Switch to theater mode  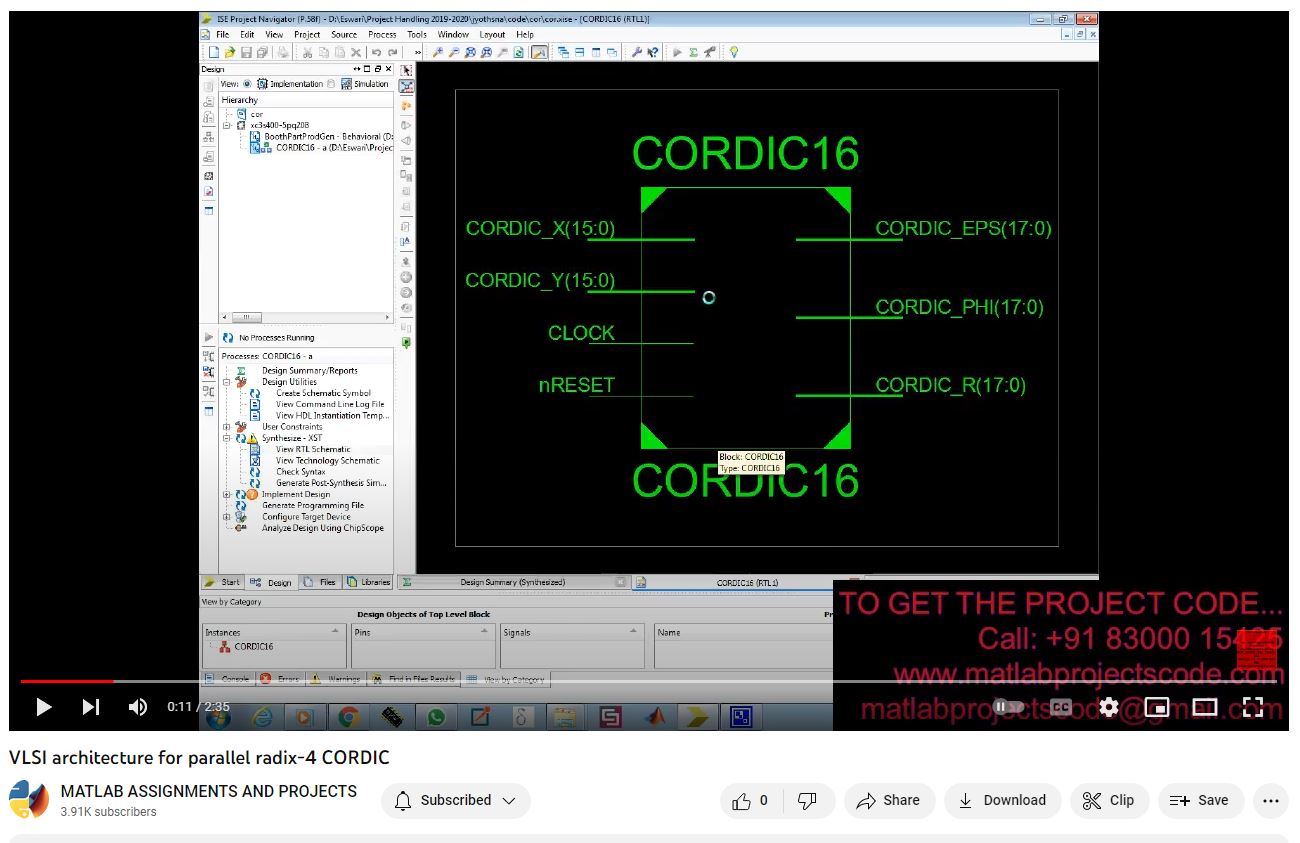[1204, 707]
